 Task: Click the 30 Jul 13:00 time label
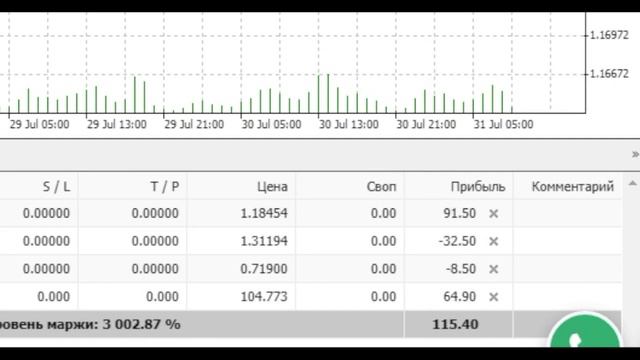pyautogui.click(x=349, y=124)
